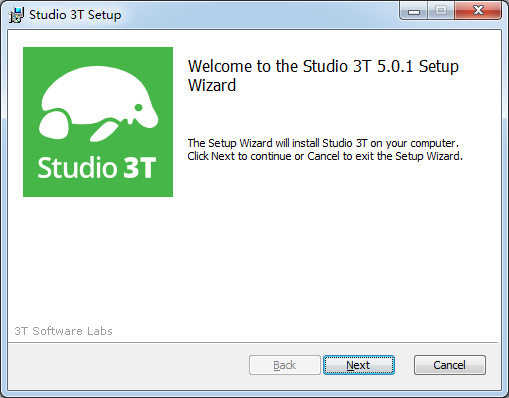The image size is (509, 398).
Task: Click the manatee's flipper in the logo
Action: pos(103,131)
